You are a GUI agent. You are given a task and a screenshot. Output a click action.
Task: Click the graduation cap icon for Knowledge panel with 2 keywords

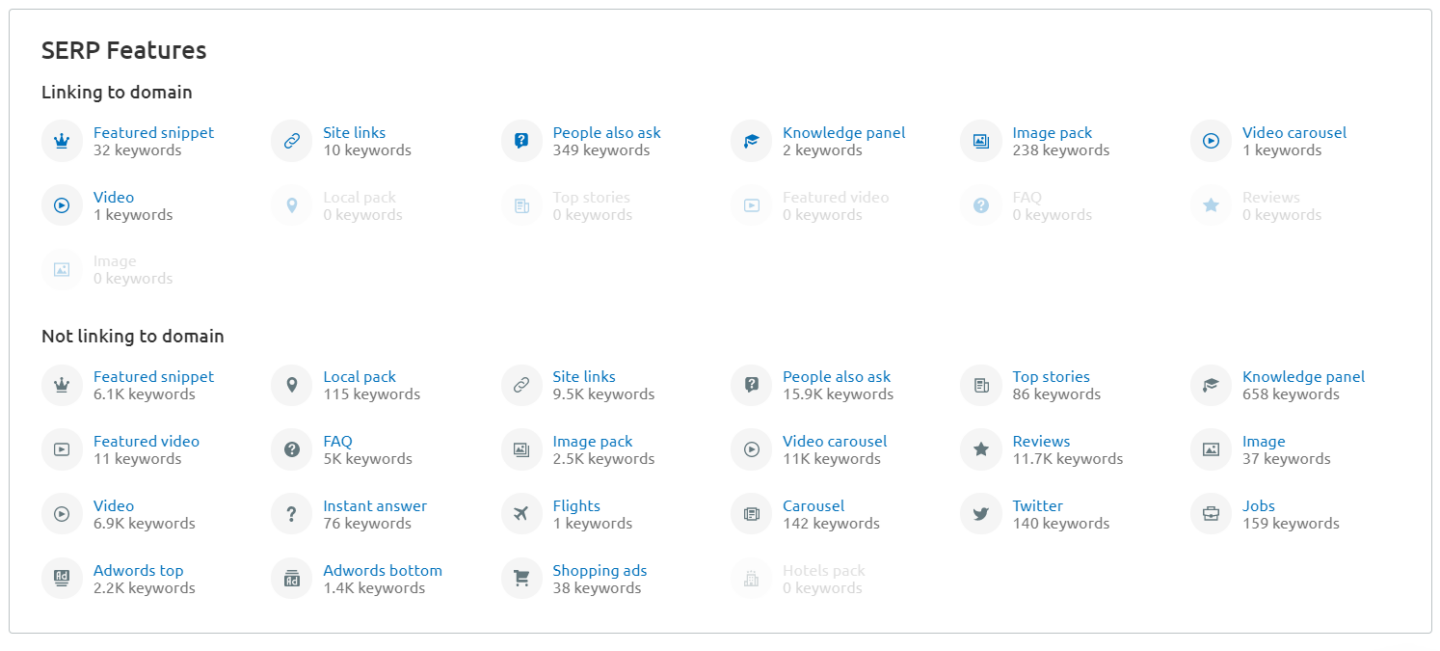[751, 141]
